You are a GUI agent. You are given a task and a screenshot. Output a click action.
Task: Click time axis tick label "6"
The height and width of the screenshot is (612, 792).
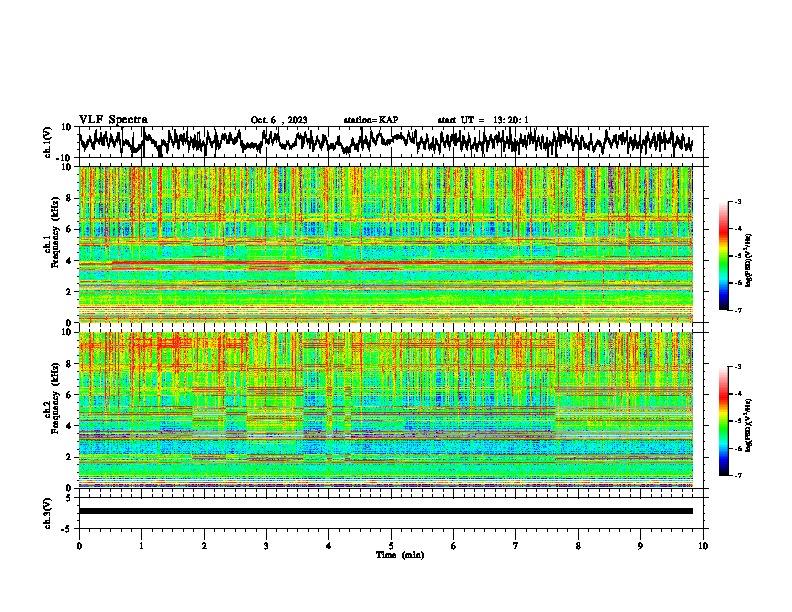(454, 546)
